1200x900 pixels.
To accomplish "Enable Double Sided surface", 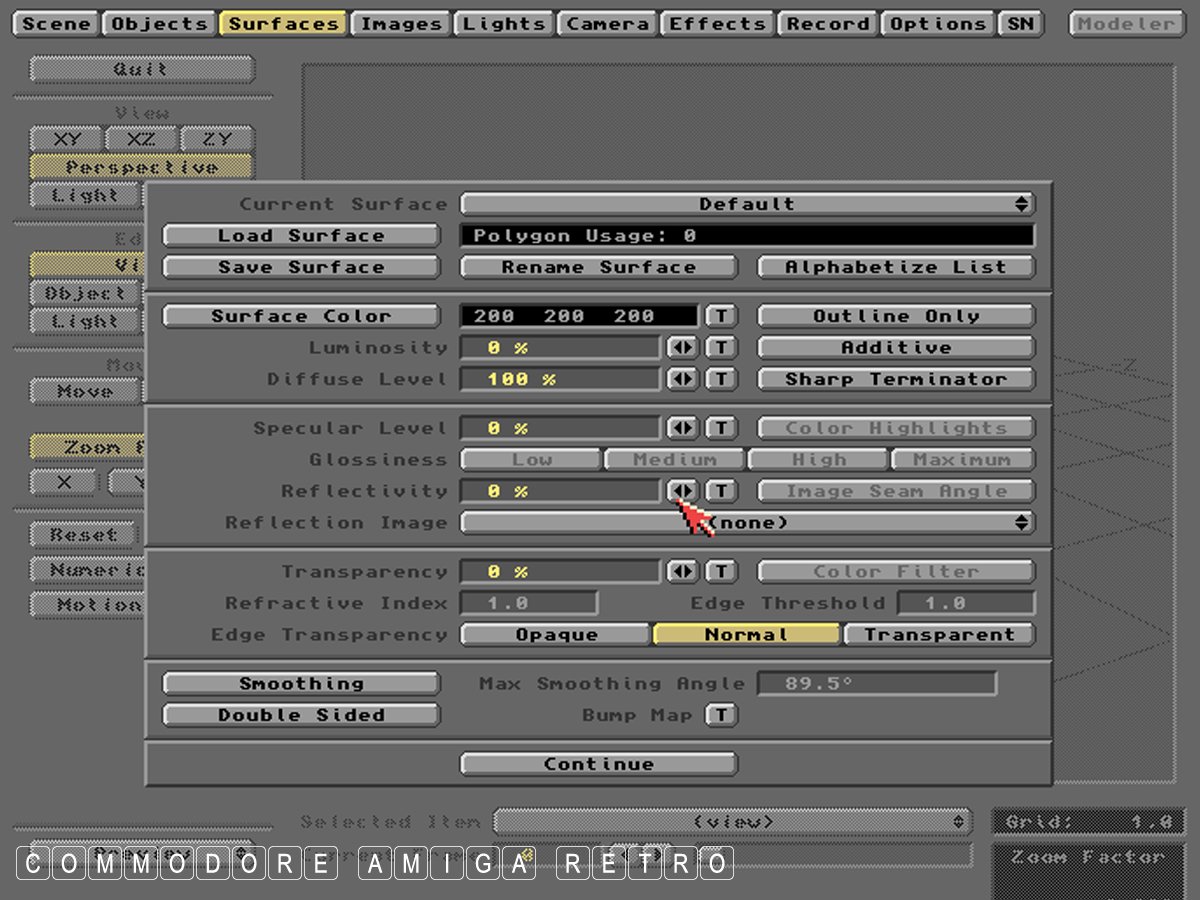I will tap(301, 715).
